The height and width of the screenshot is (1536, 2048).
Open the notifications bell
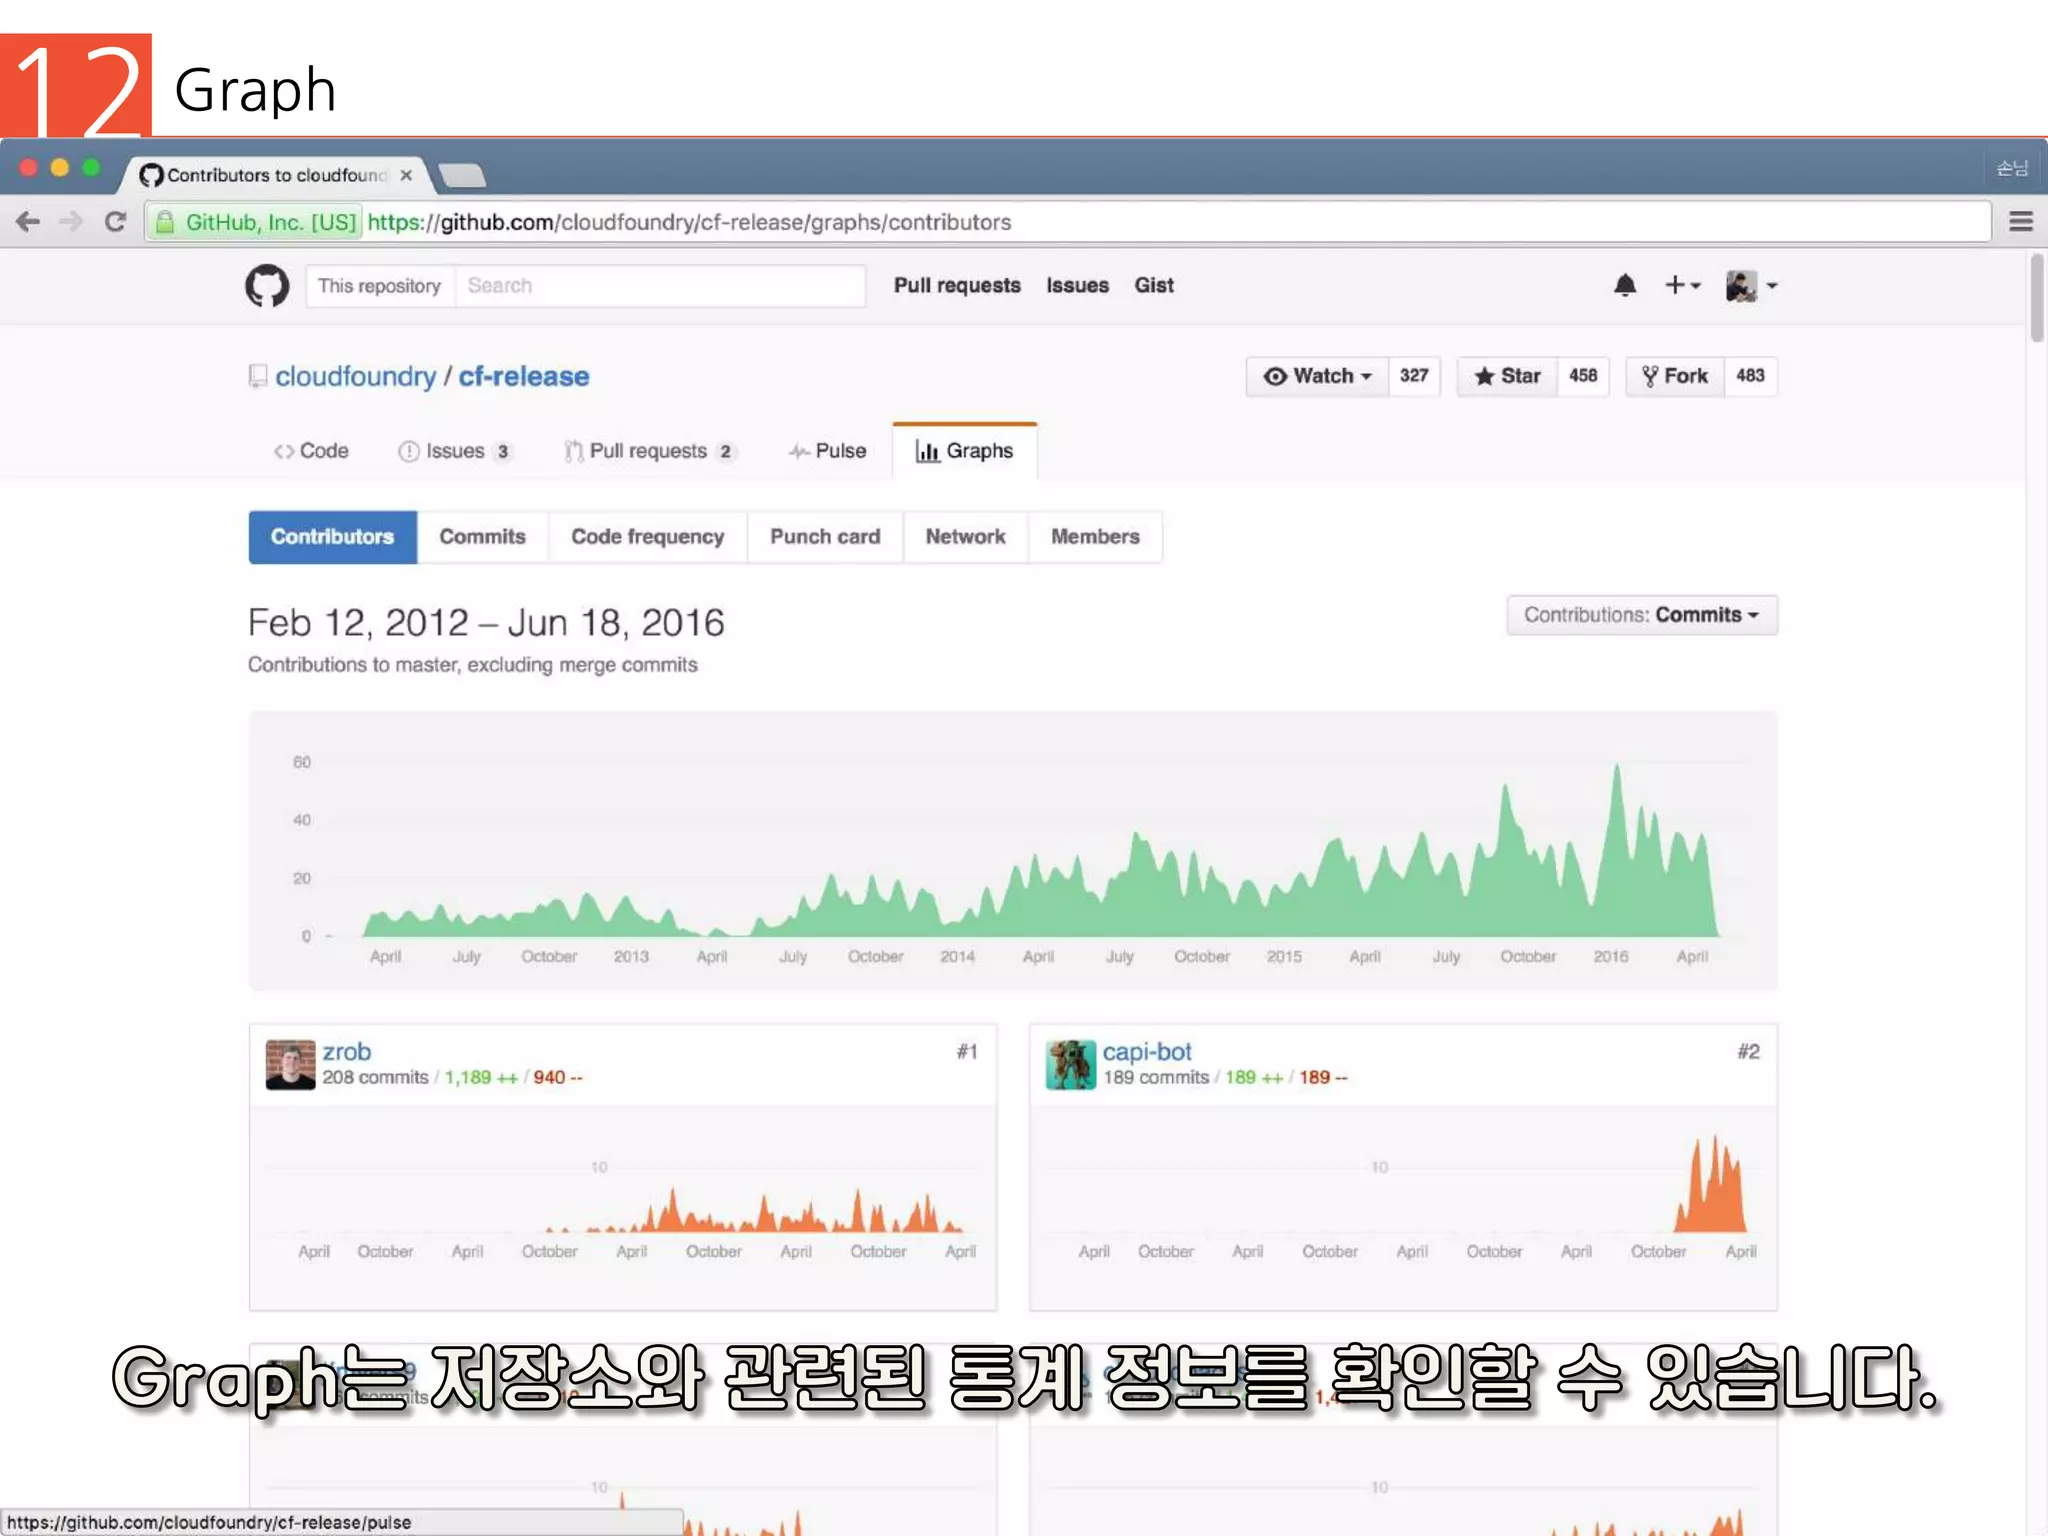pyautogui.click(x=1625, y=286)
